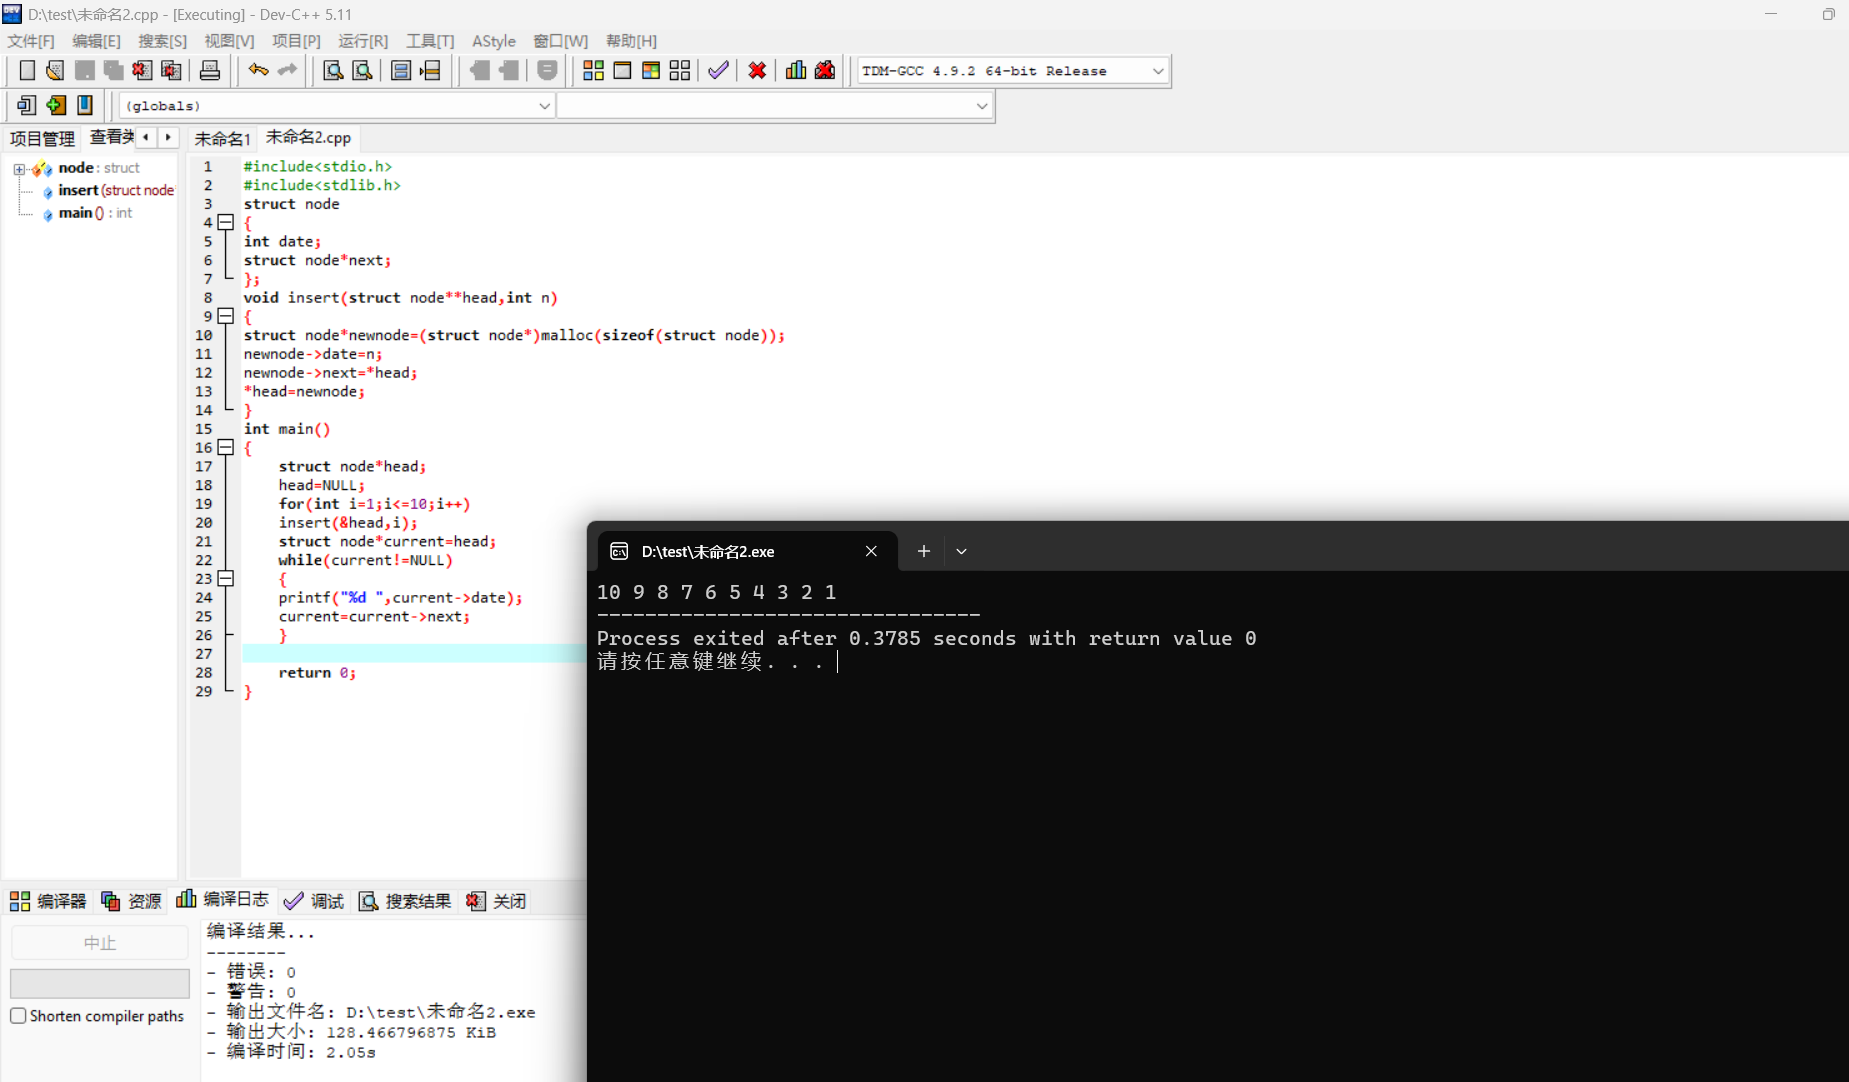Open the 项目[P] menu

(296, 41)
